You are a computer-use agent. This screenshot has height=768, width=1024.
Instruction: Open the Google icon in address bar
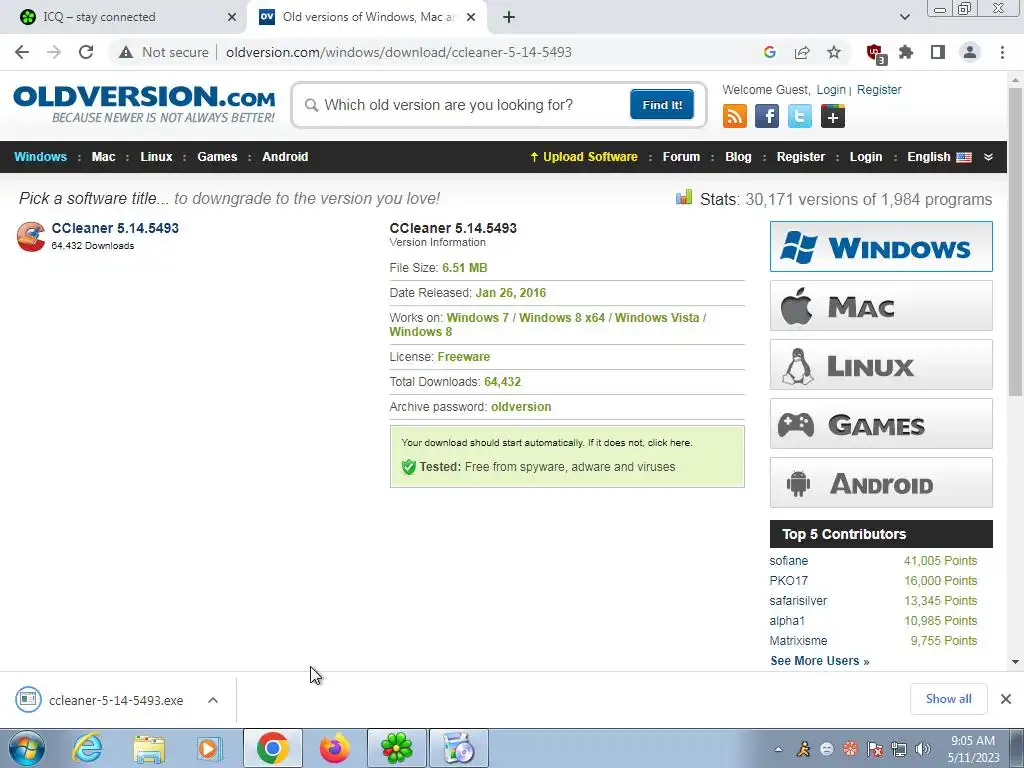point(770,52)
